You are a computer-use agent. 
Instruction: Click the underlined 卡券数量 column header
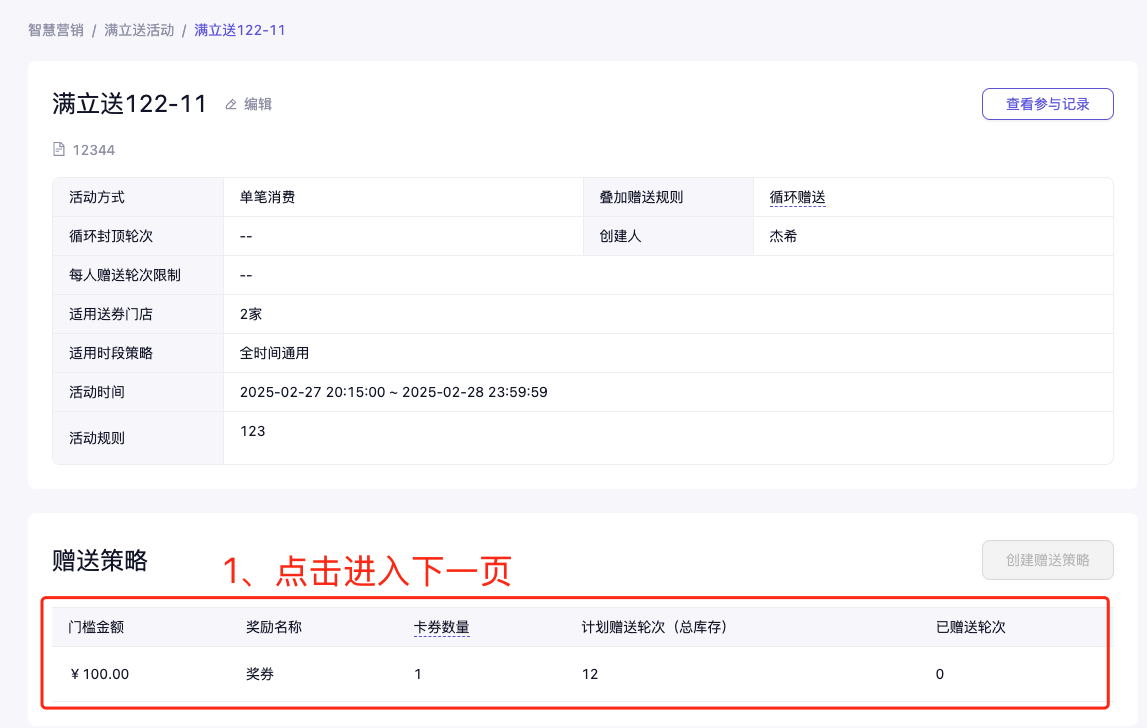442,627
